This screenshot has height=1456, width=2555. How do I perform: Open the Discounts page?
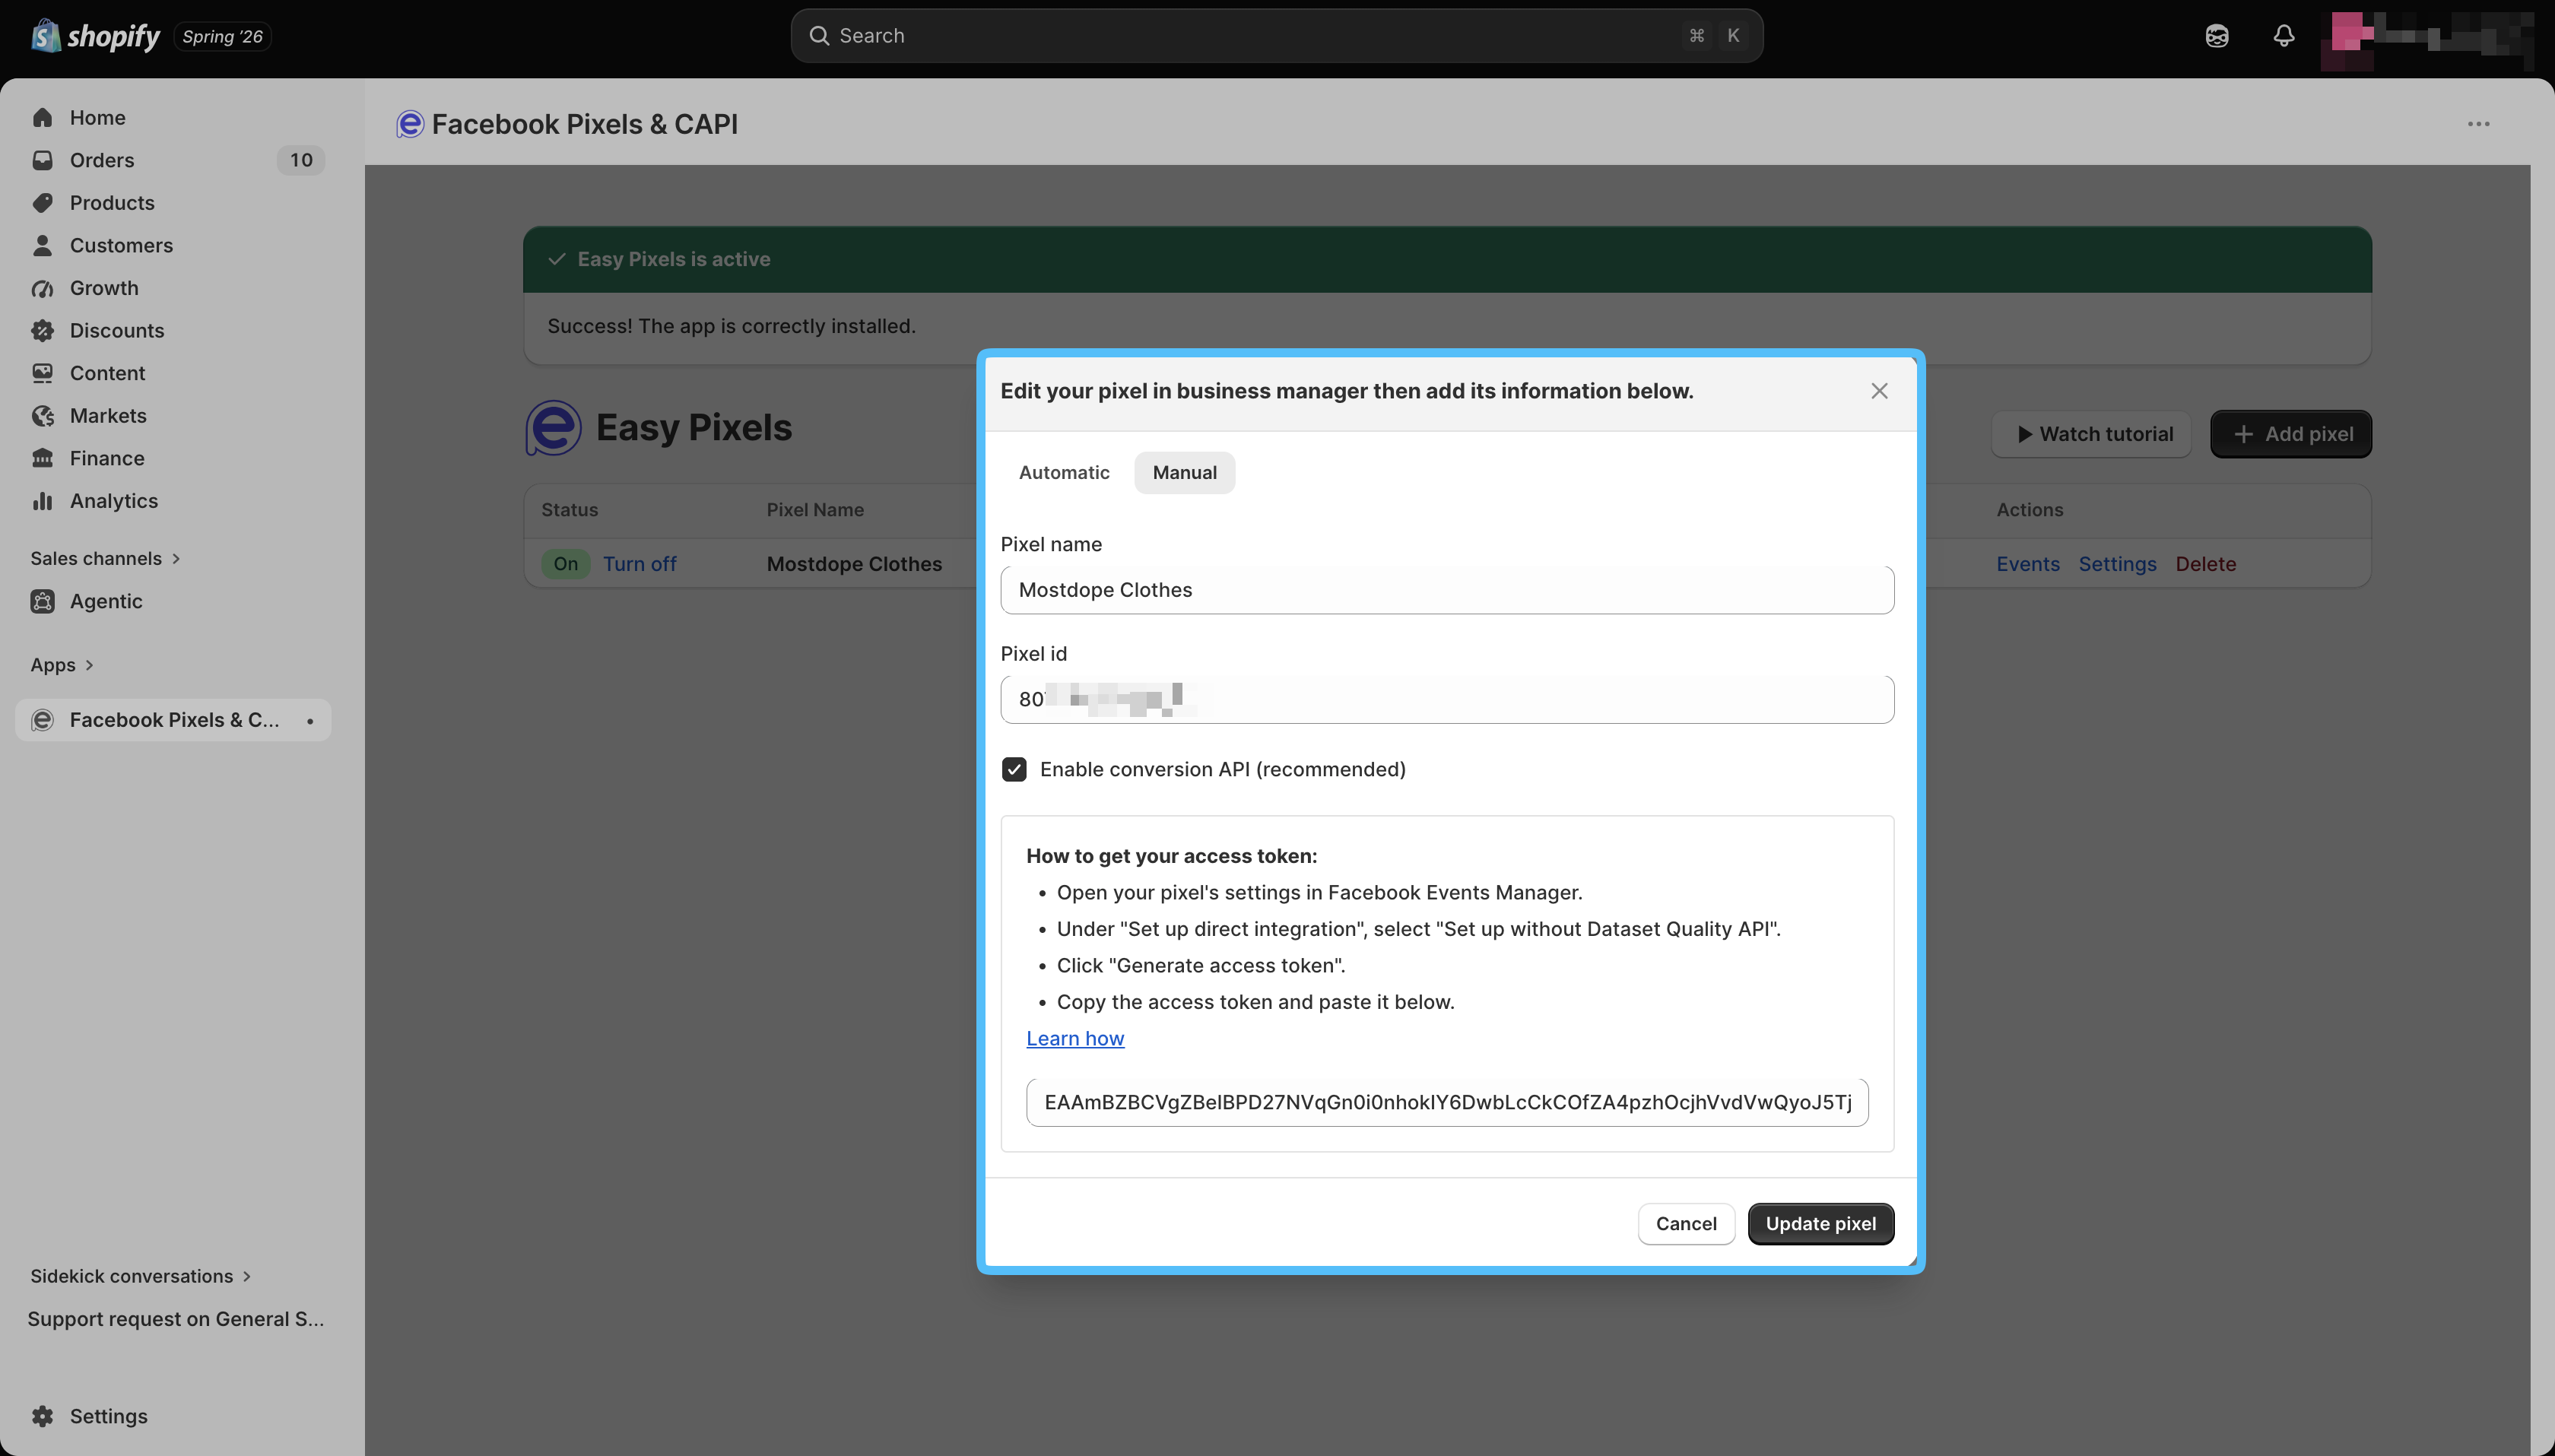pos(117,331)
